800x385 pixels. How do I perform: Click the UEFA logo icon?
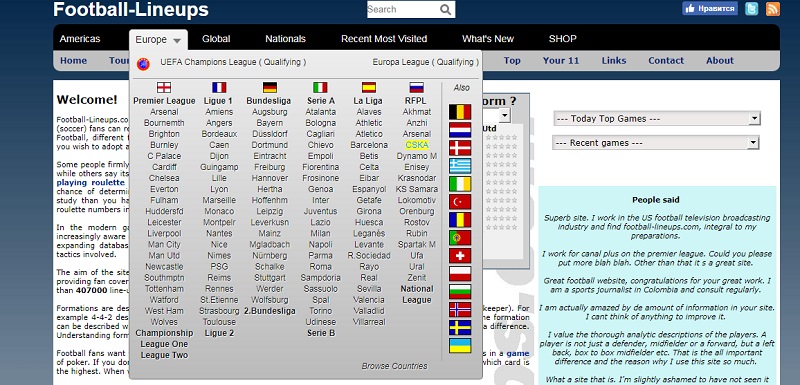tap(143, 64)
